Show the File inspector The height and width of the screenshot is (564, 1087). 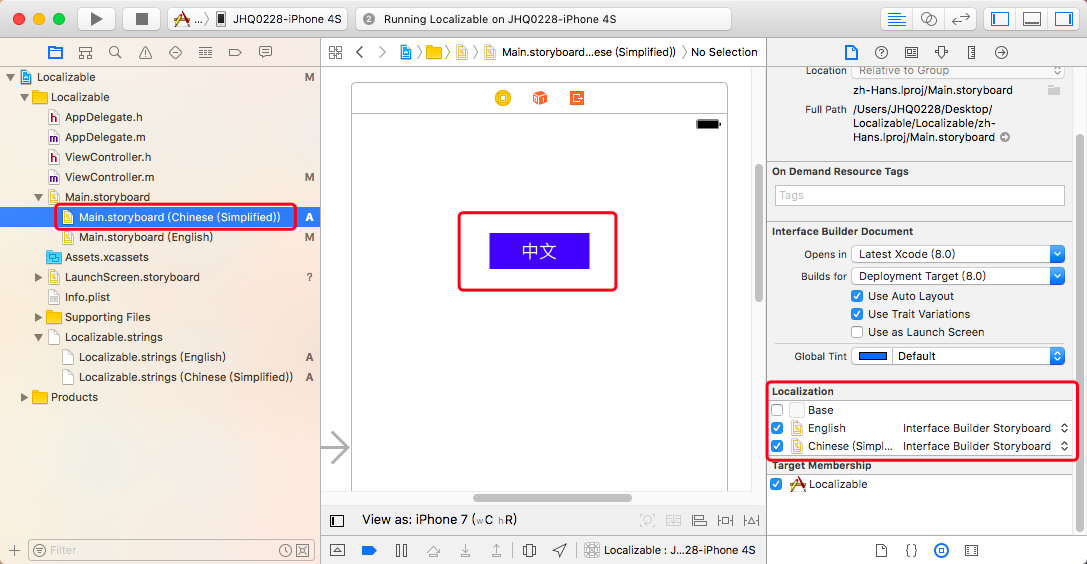[851, 52]
